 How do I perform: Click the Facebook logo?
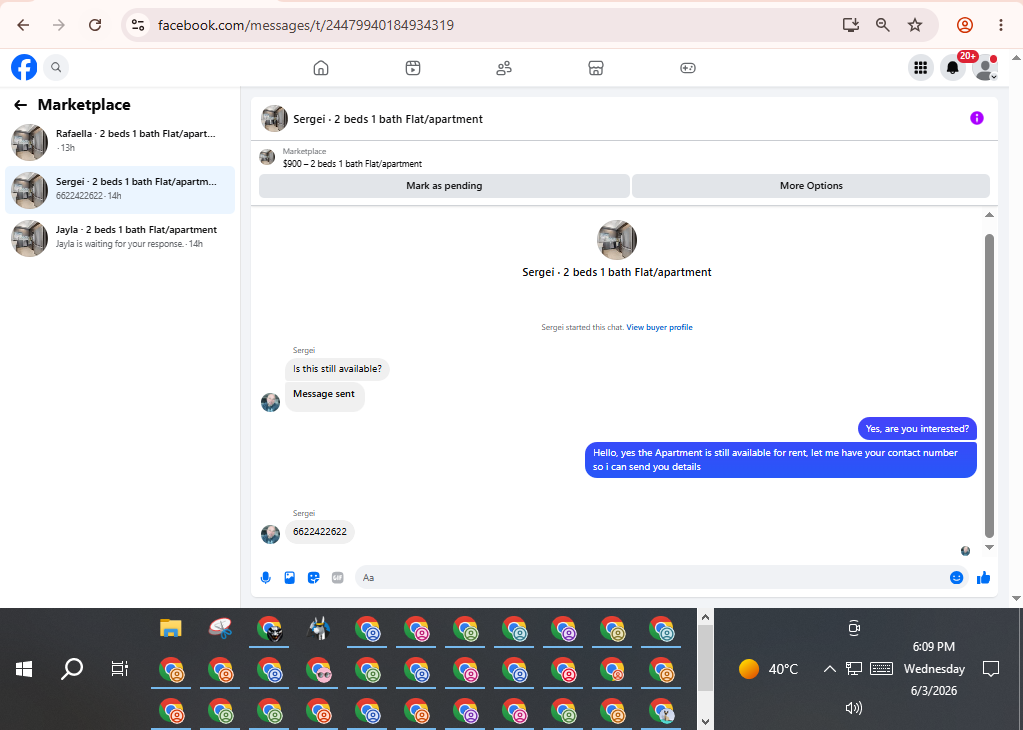(24, 67)
